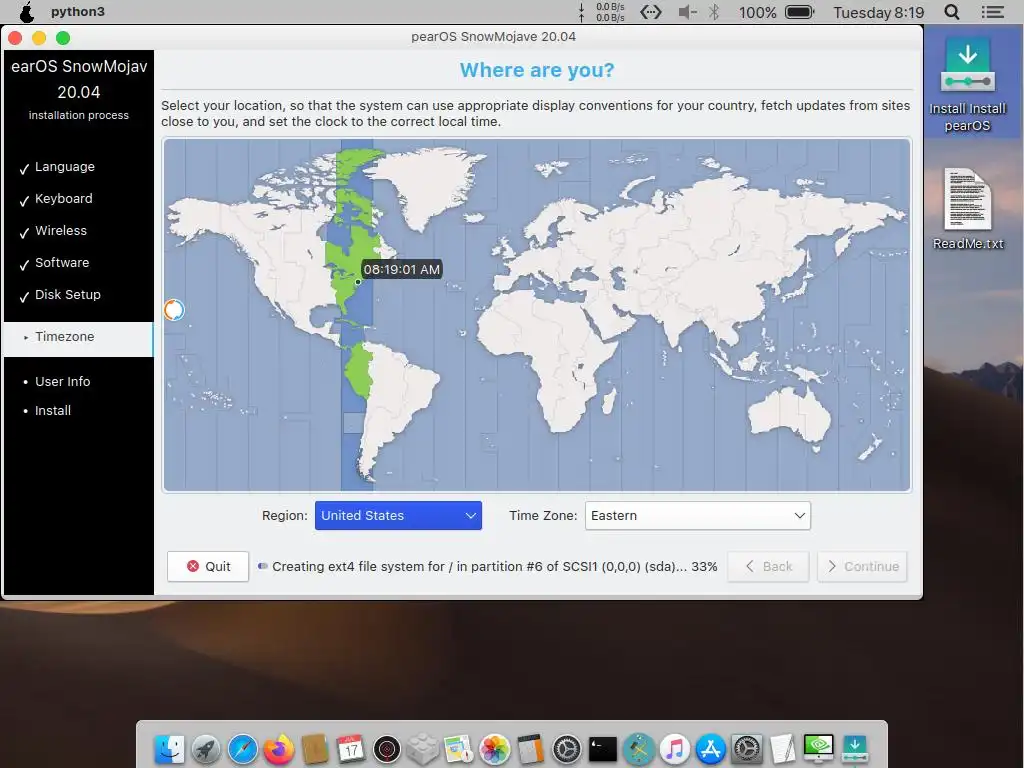Click the Continue button
This screenshot has height=768, width=1024.
tap(862, 566)
